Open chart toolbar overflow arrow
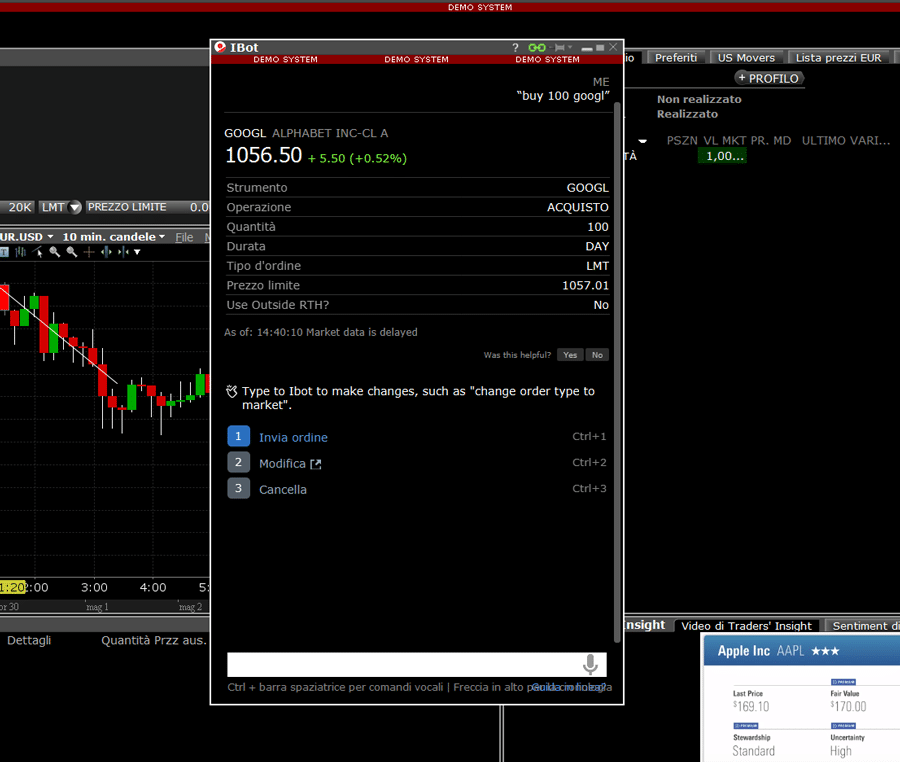Viewport: 900px width, 762px height. [137, 252]
